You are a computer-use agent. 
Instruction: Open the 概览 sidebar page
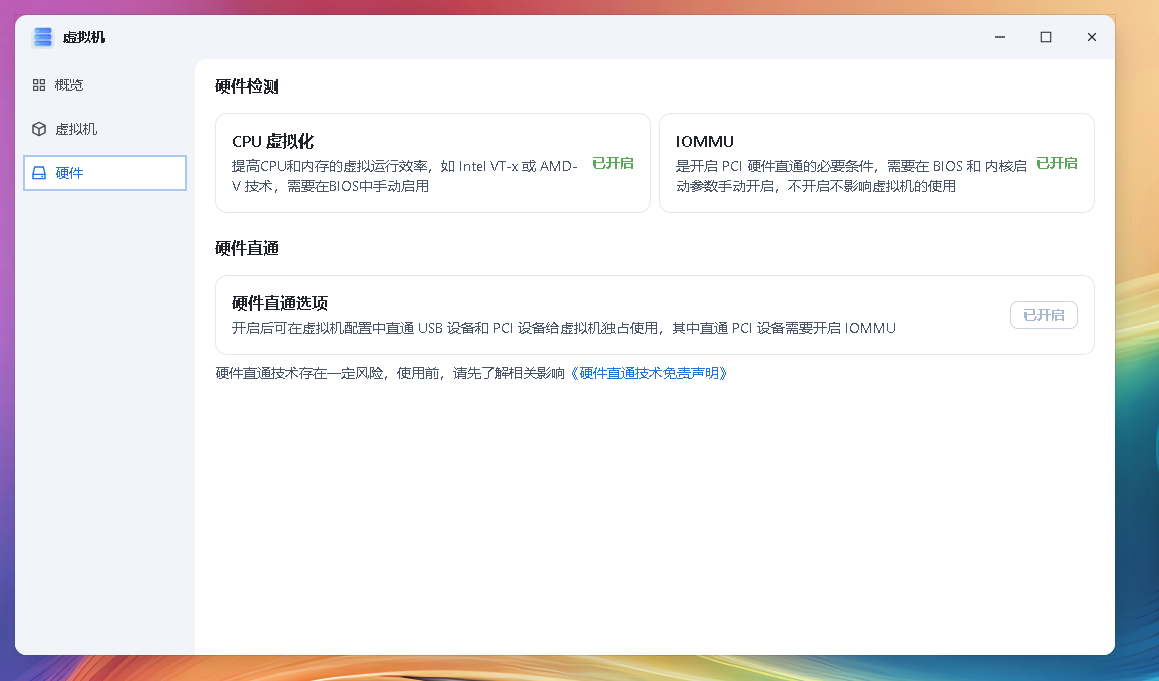pos(69,85)
